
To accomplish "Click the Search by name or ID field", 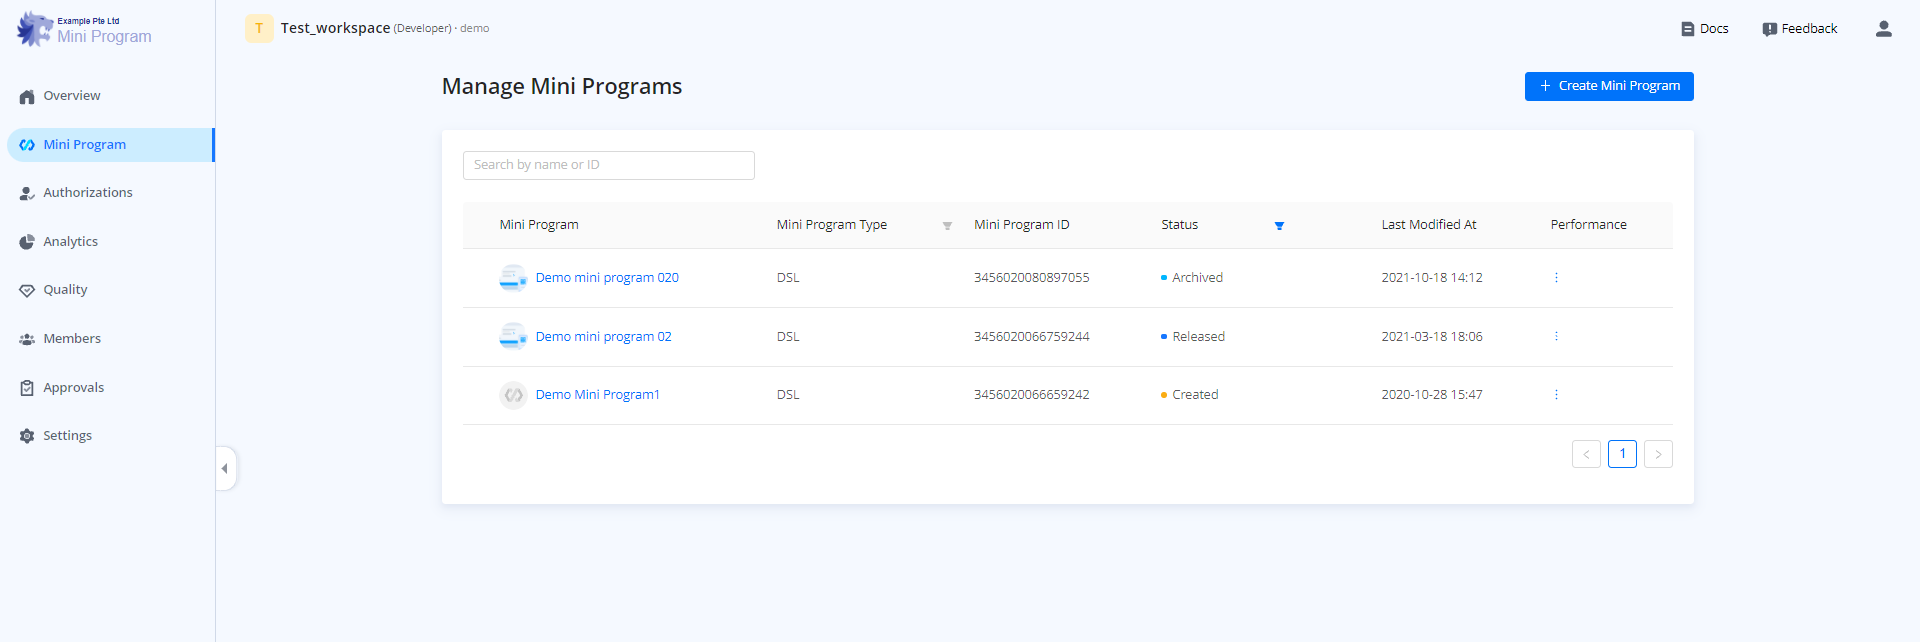I will 608,165.
